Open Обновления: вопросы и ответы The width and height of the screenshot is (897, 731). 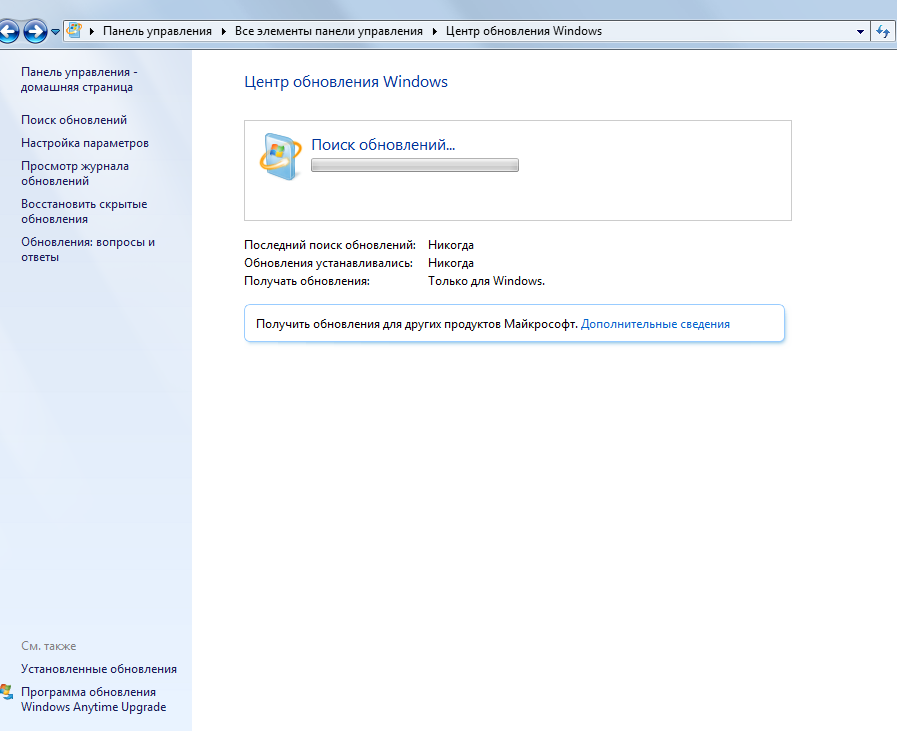88,249
